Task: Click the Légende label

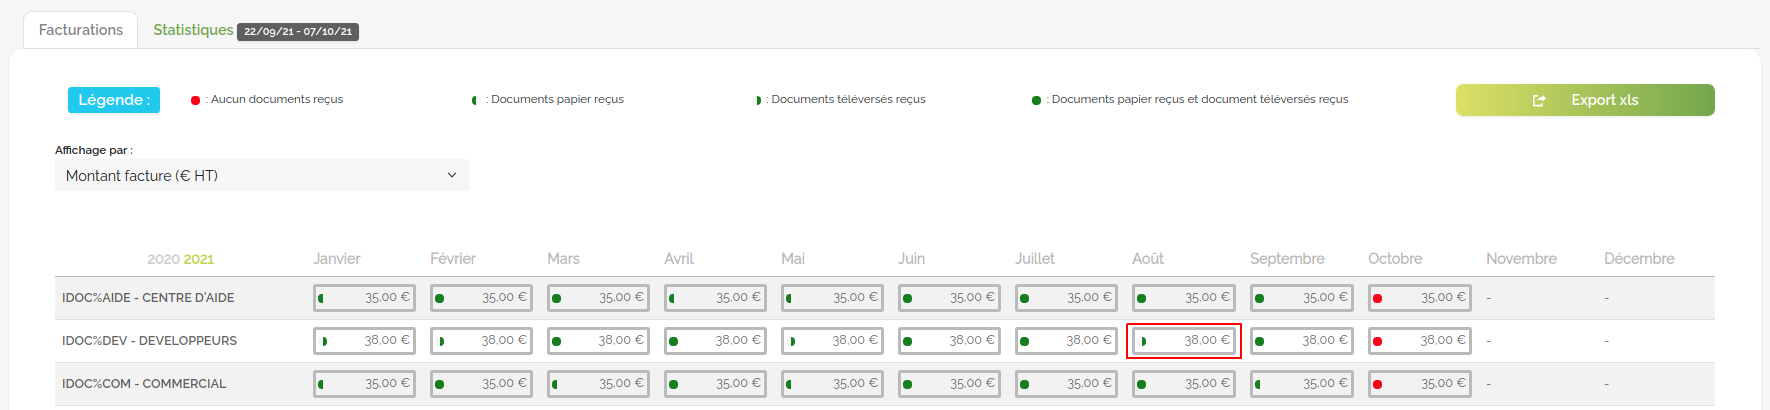Action: (114, 100)
